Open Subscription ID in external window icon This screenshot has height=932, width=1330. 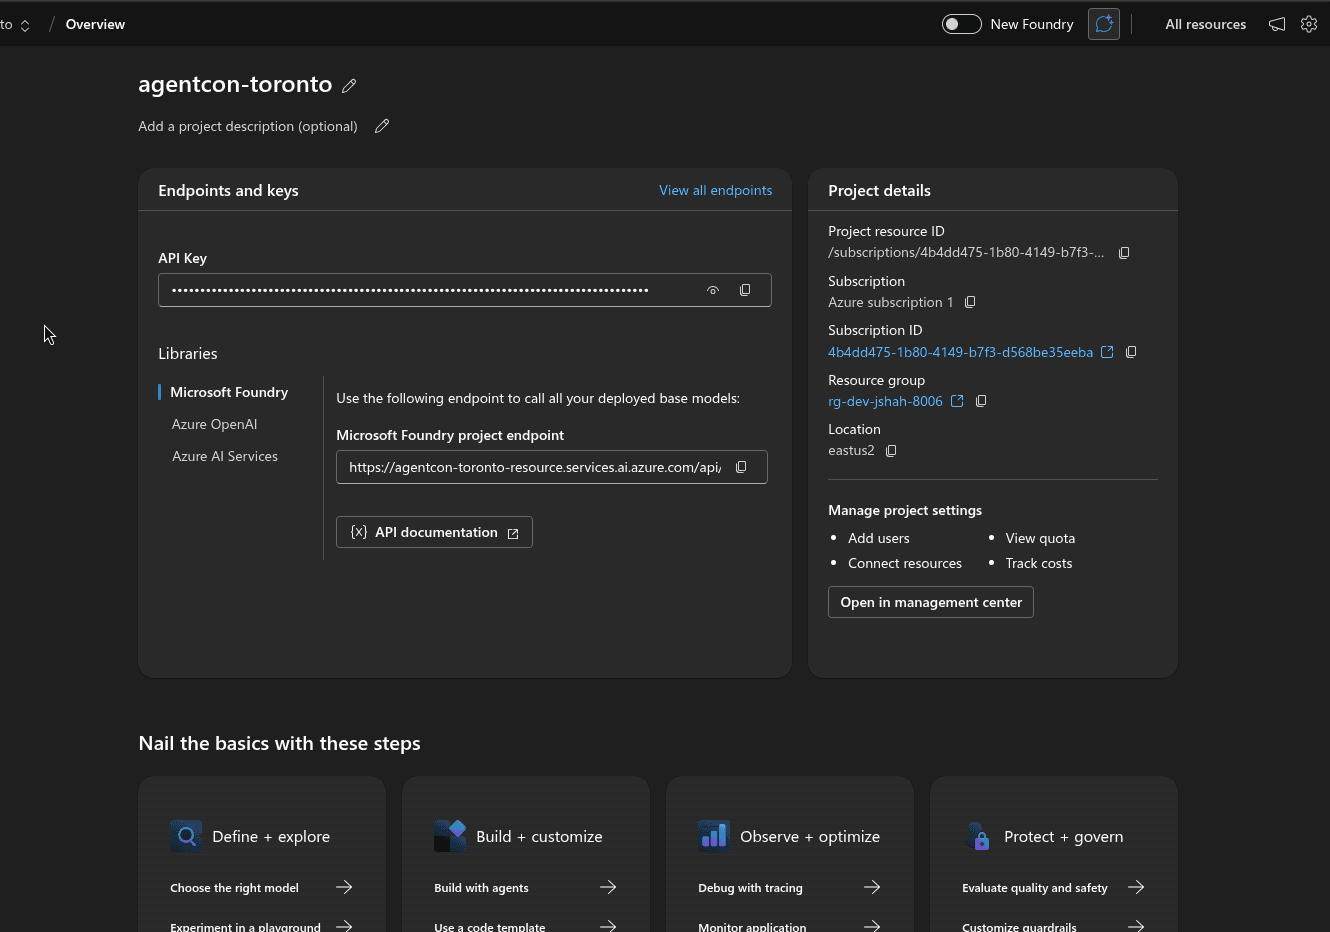[x=1107, y=352]
